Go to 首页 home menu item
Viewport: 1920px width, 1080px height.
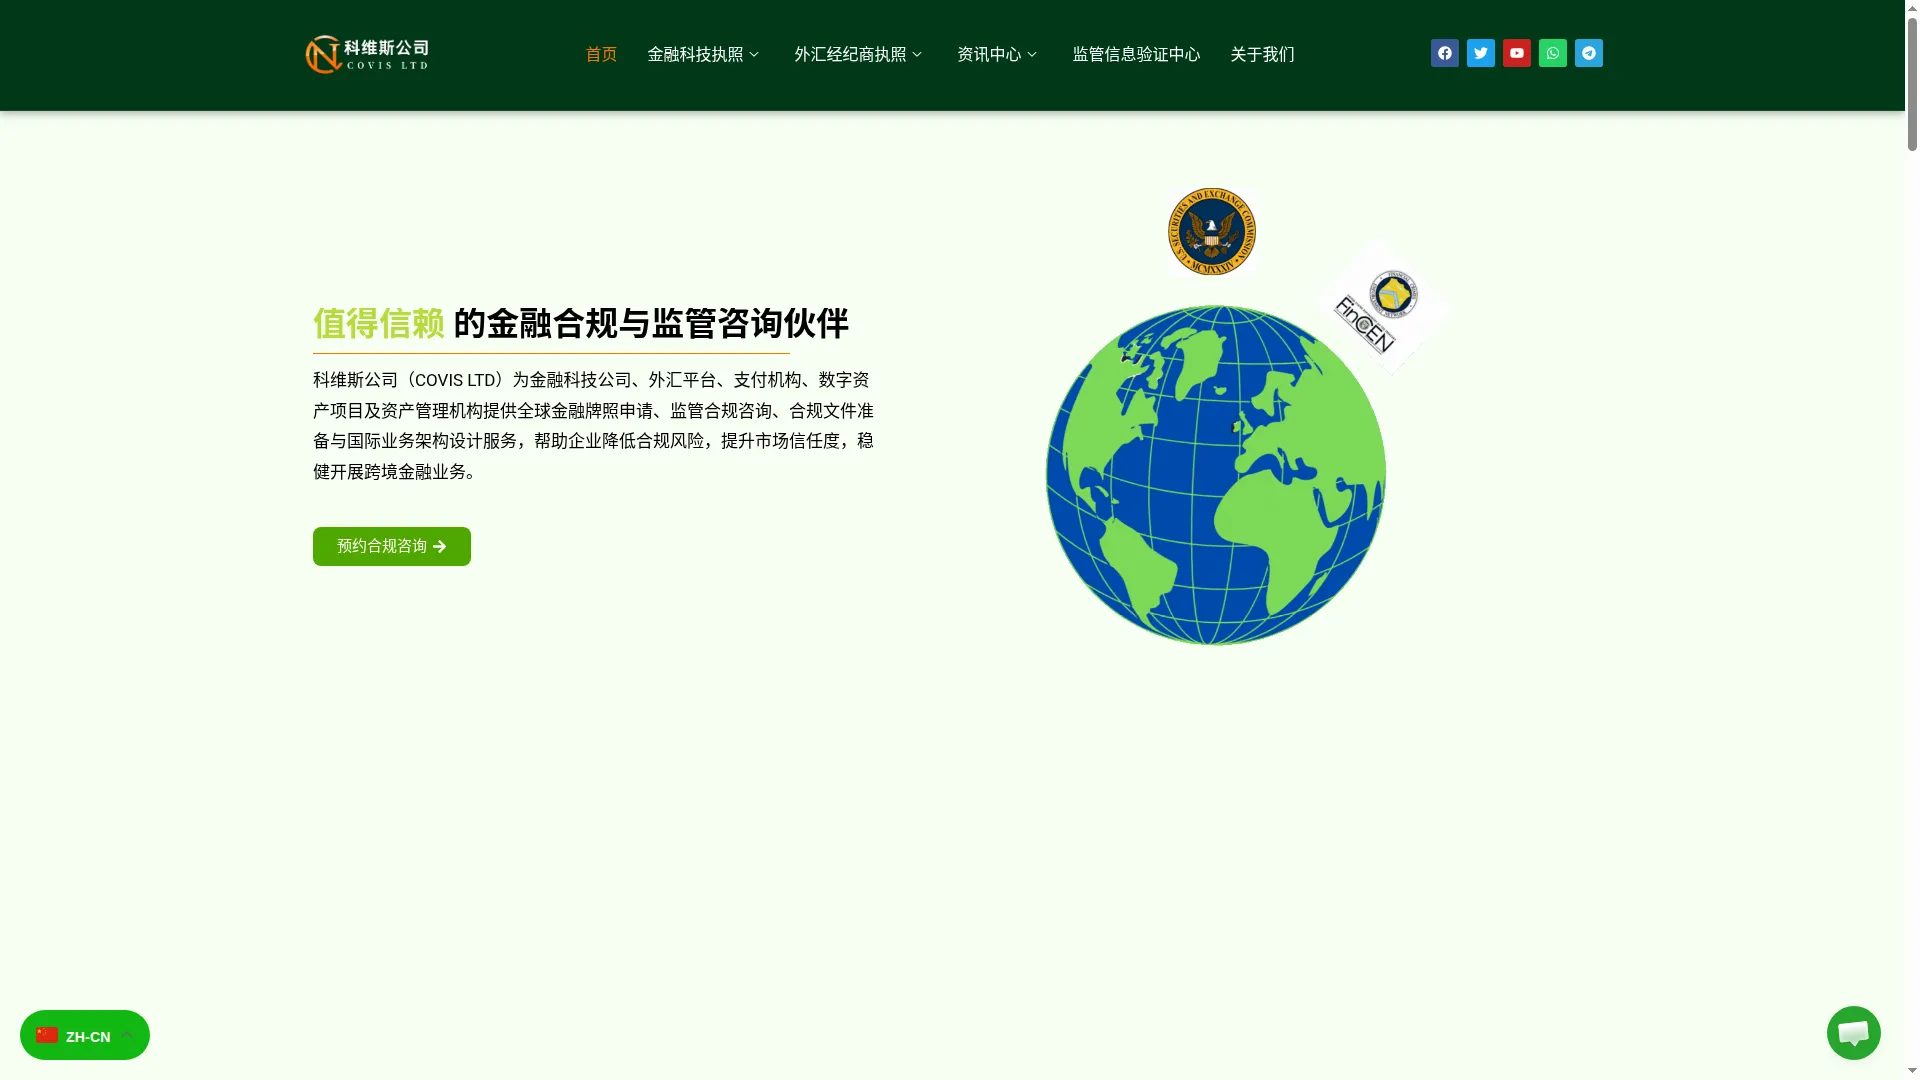[601, 54]
